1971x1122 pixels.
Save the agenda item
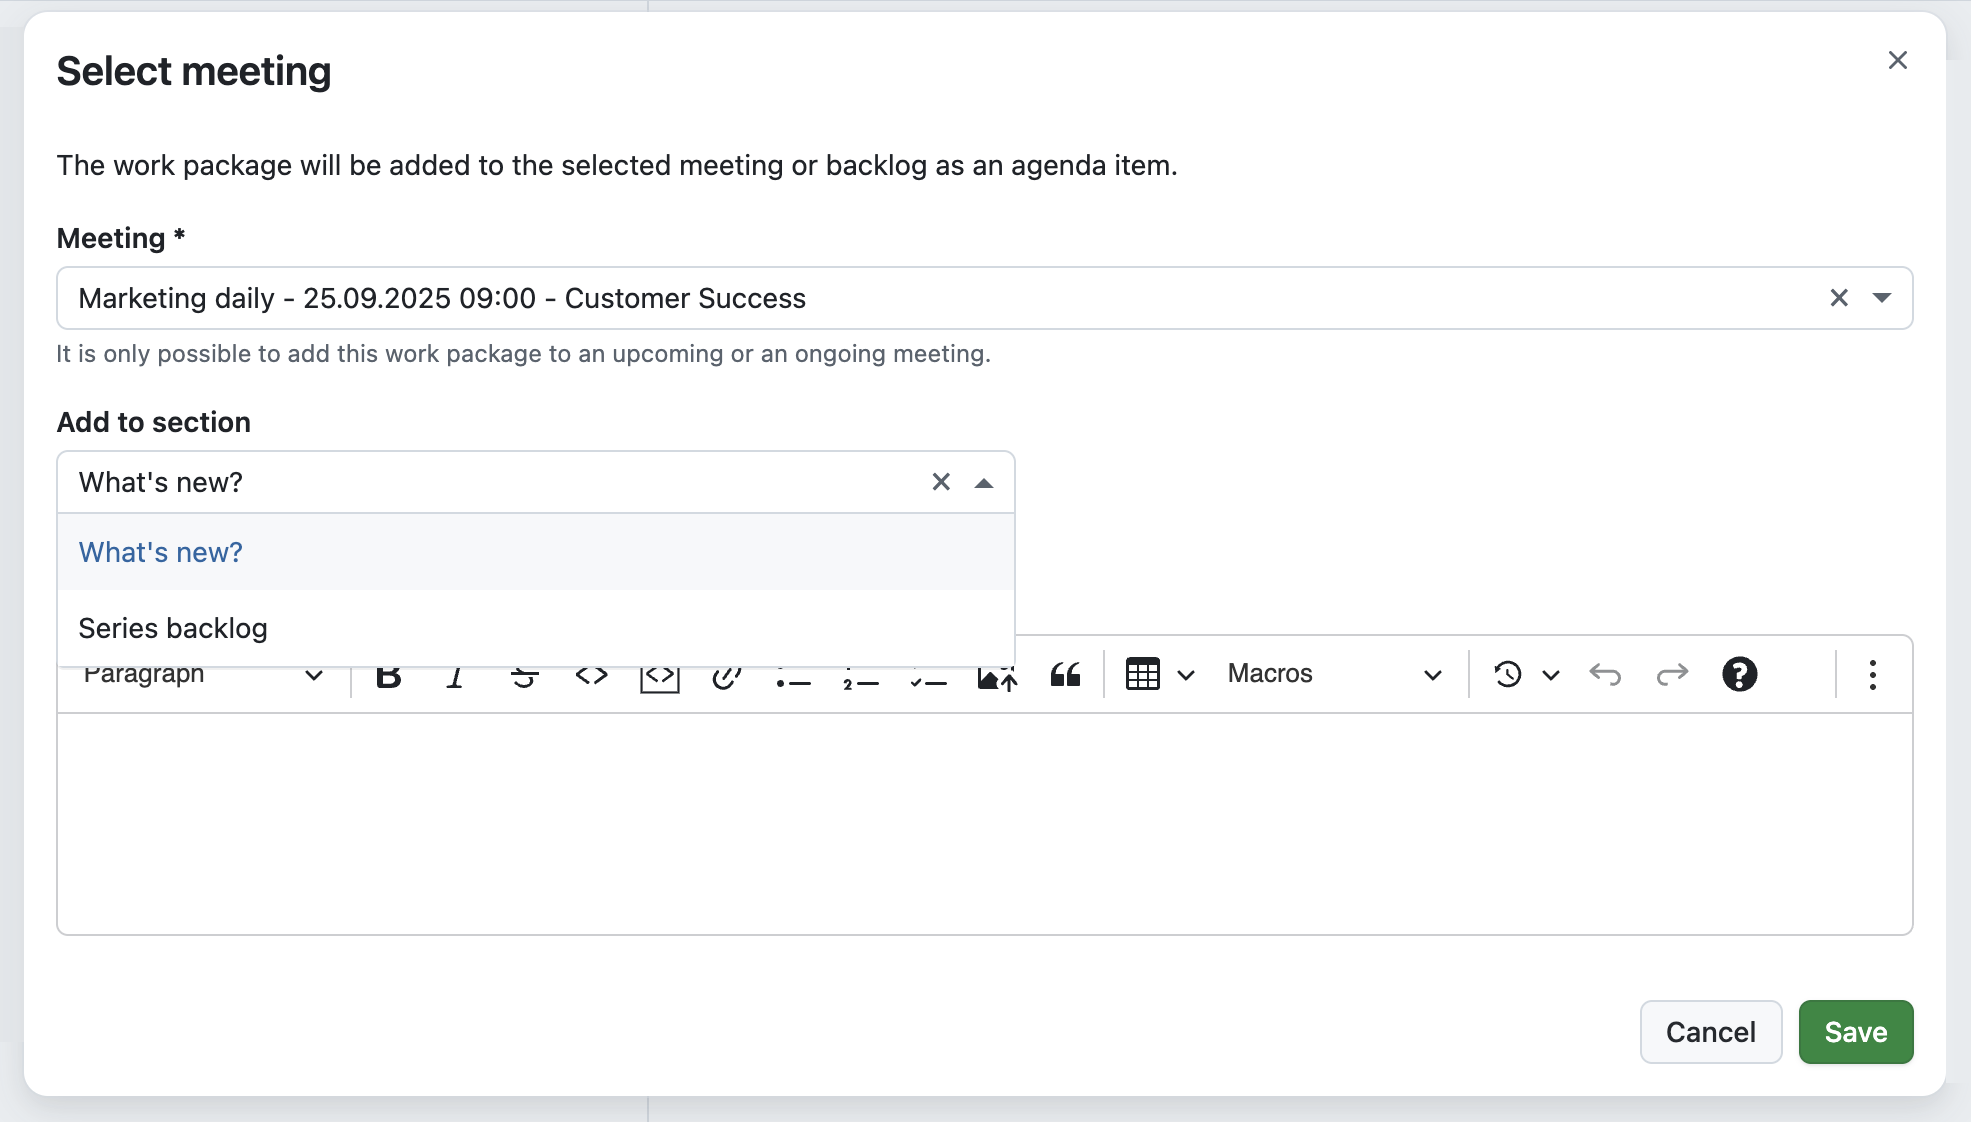click(1855, 1031)
